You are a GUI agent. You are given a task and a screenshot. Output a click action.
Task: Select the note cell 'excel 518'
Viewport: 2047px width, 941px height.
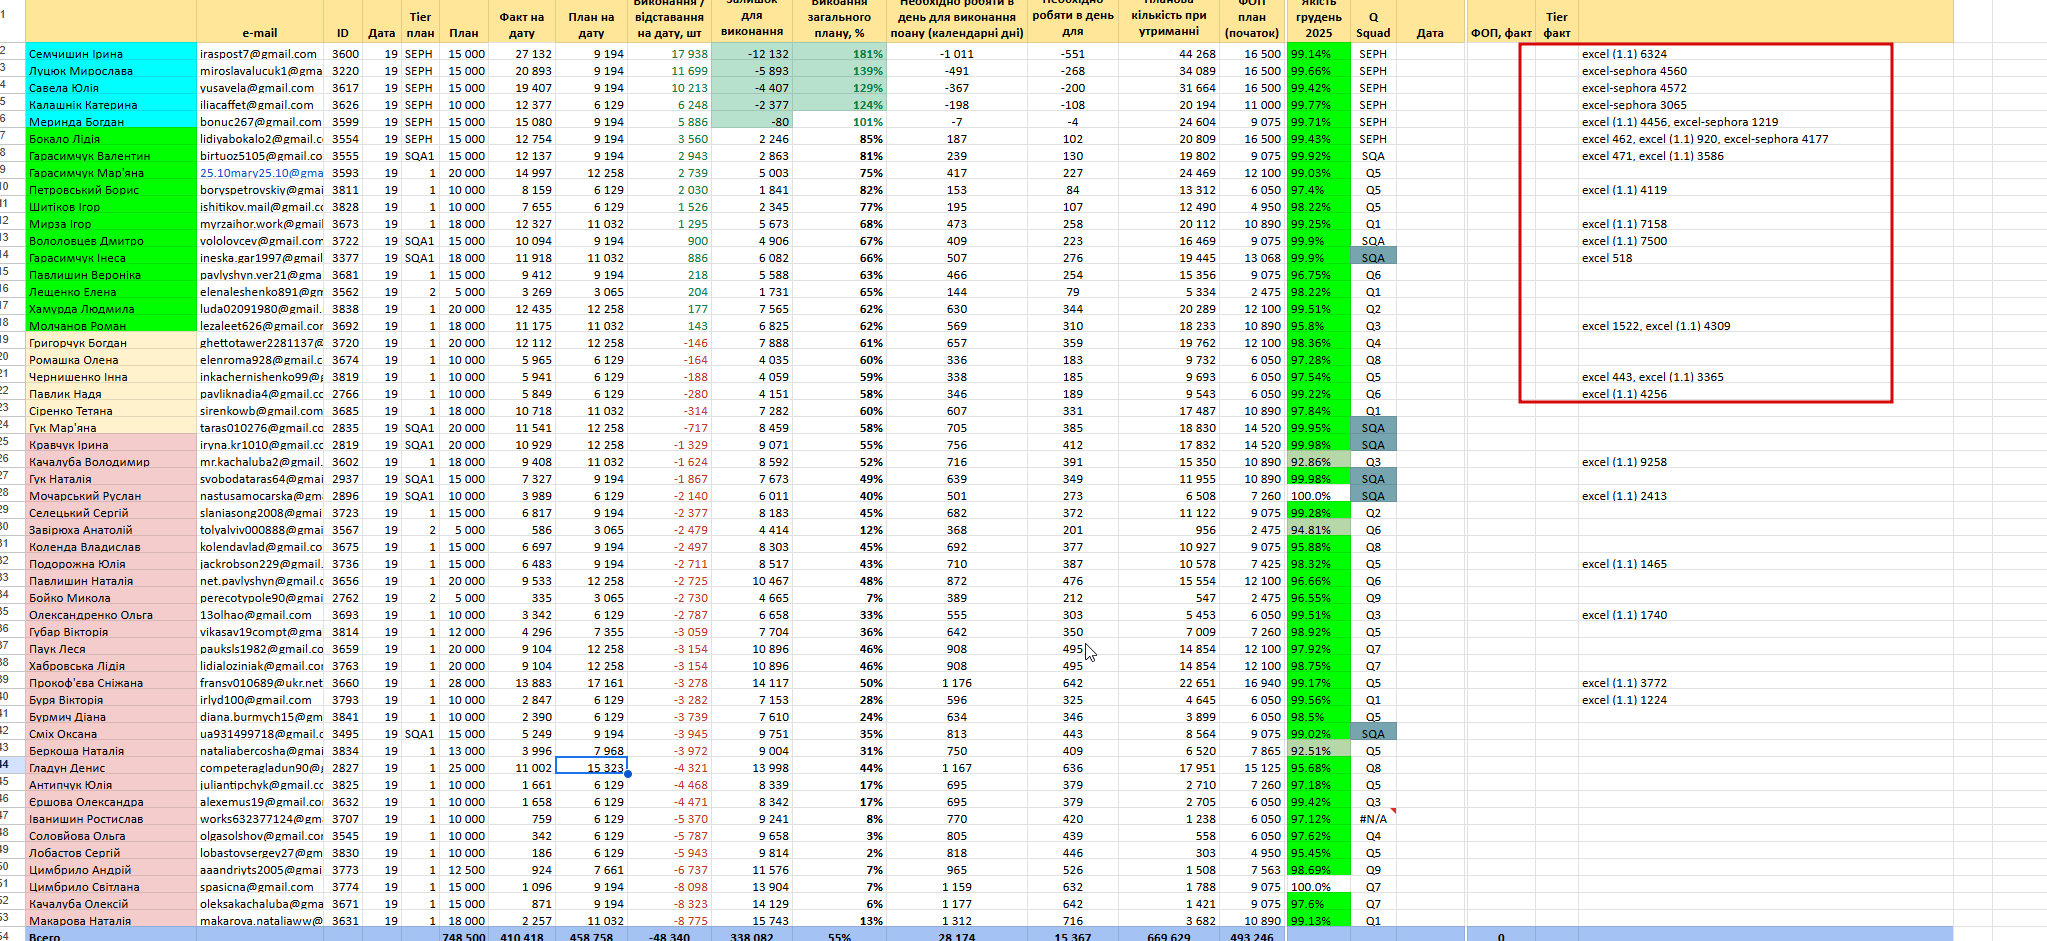(1606, 258)
